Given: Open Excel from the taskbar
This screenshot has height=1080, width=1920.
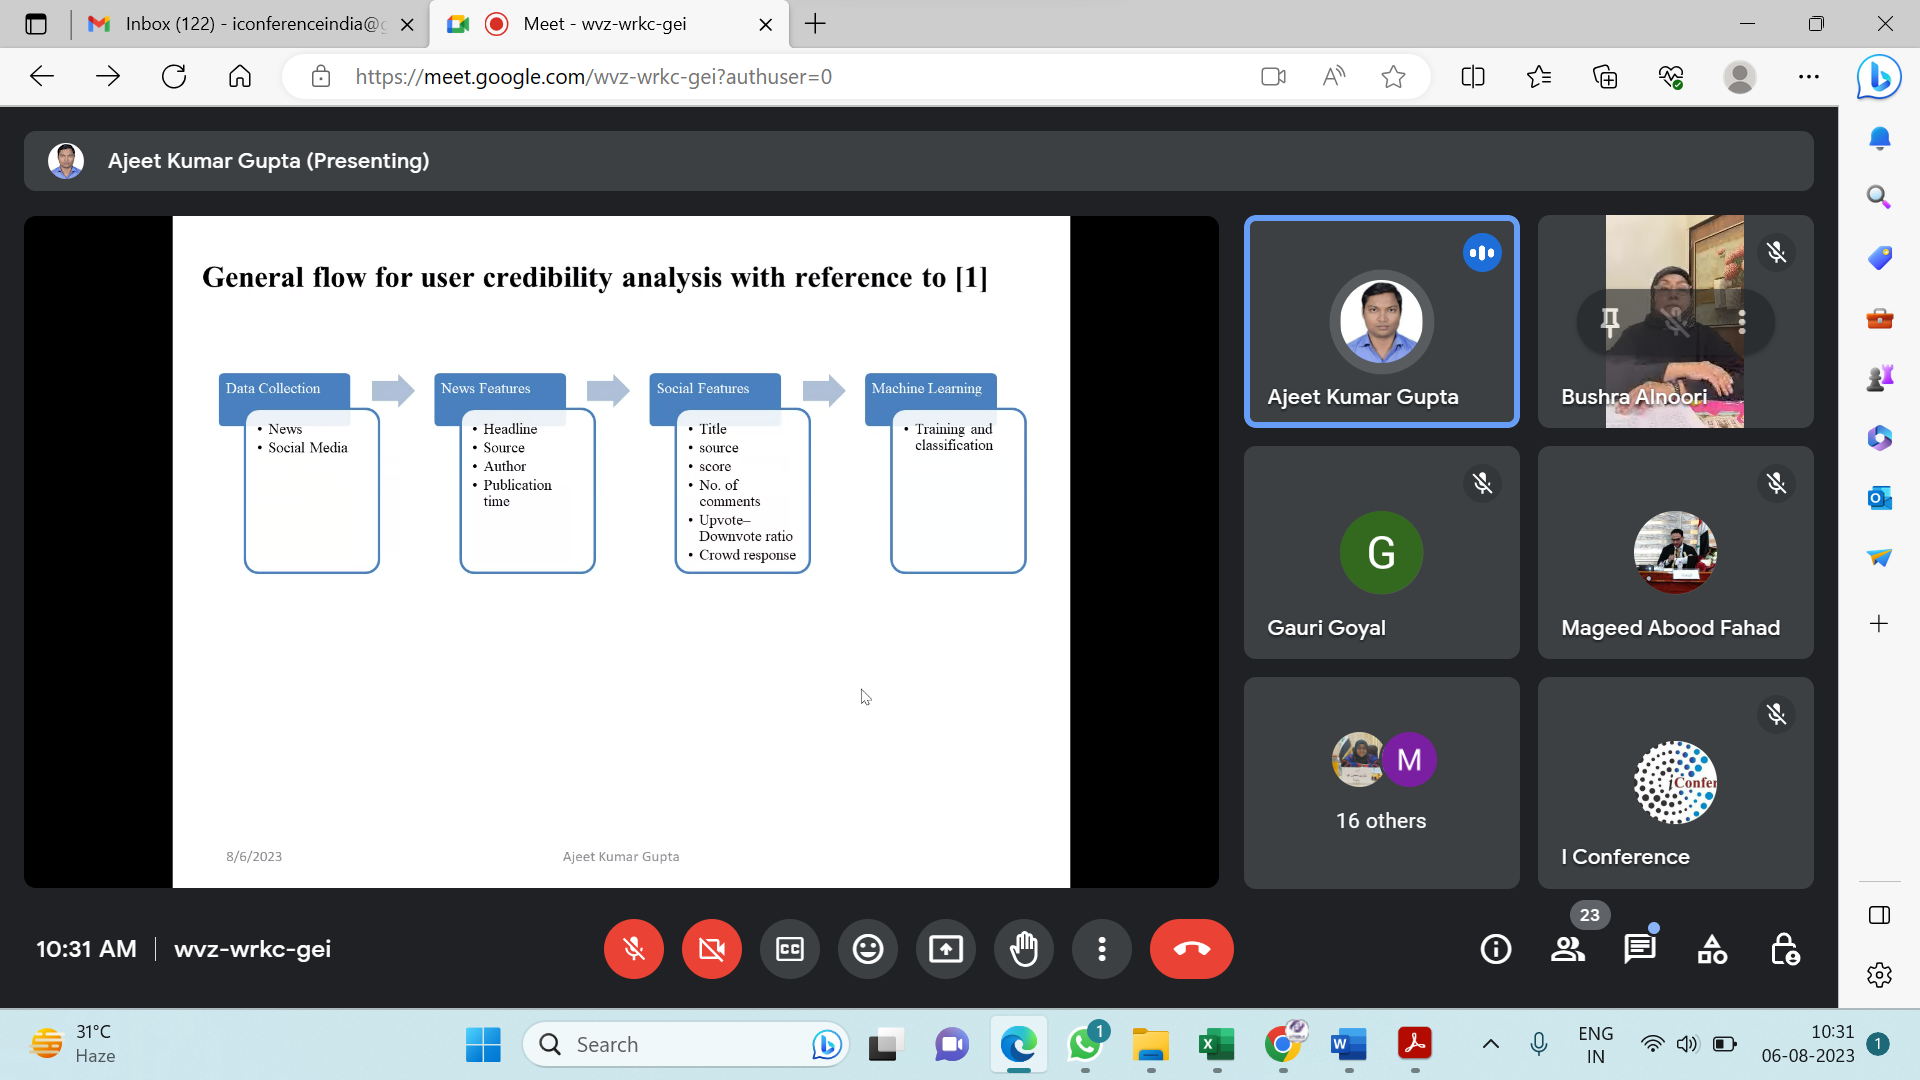Looking at the screenshot, I should 1217,1045.
